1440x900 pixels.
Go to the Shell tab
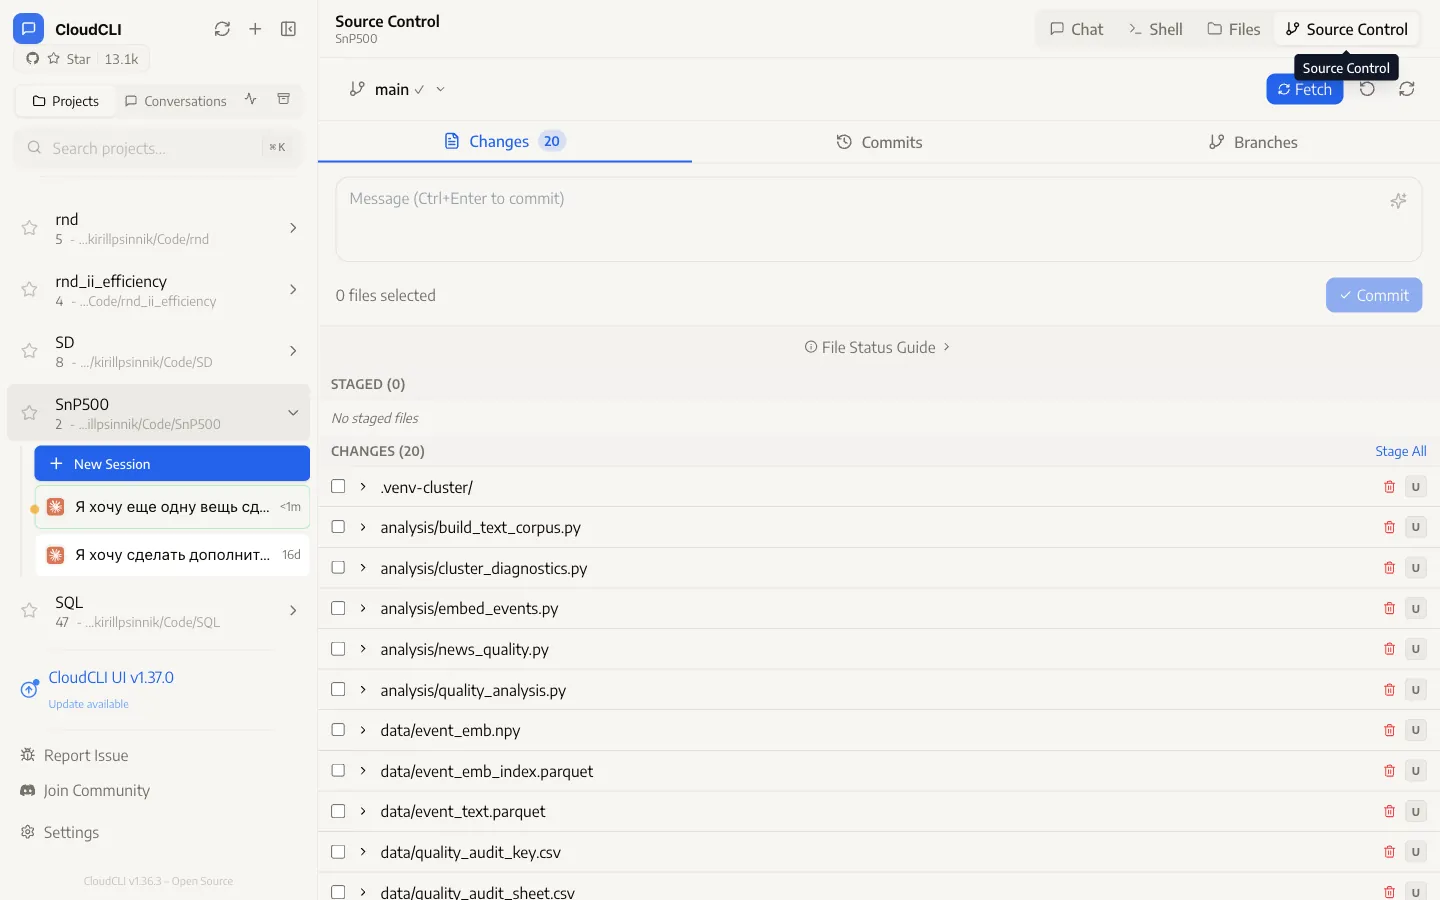1155,29
